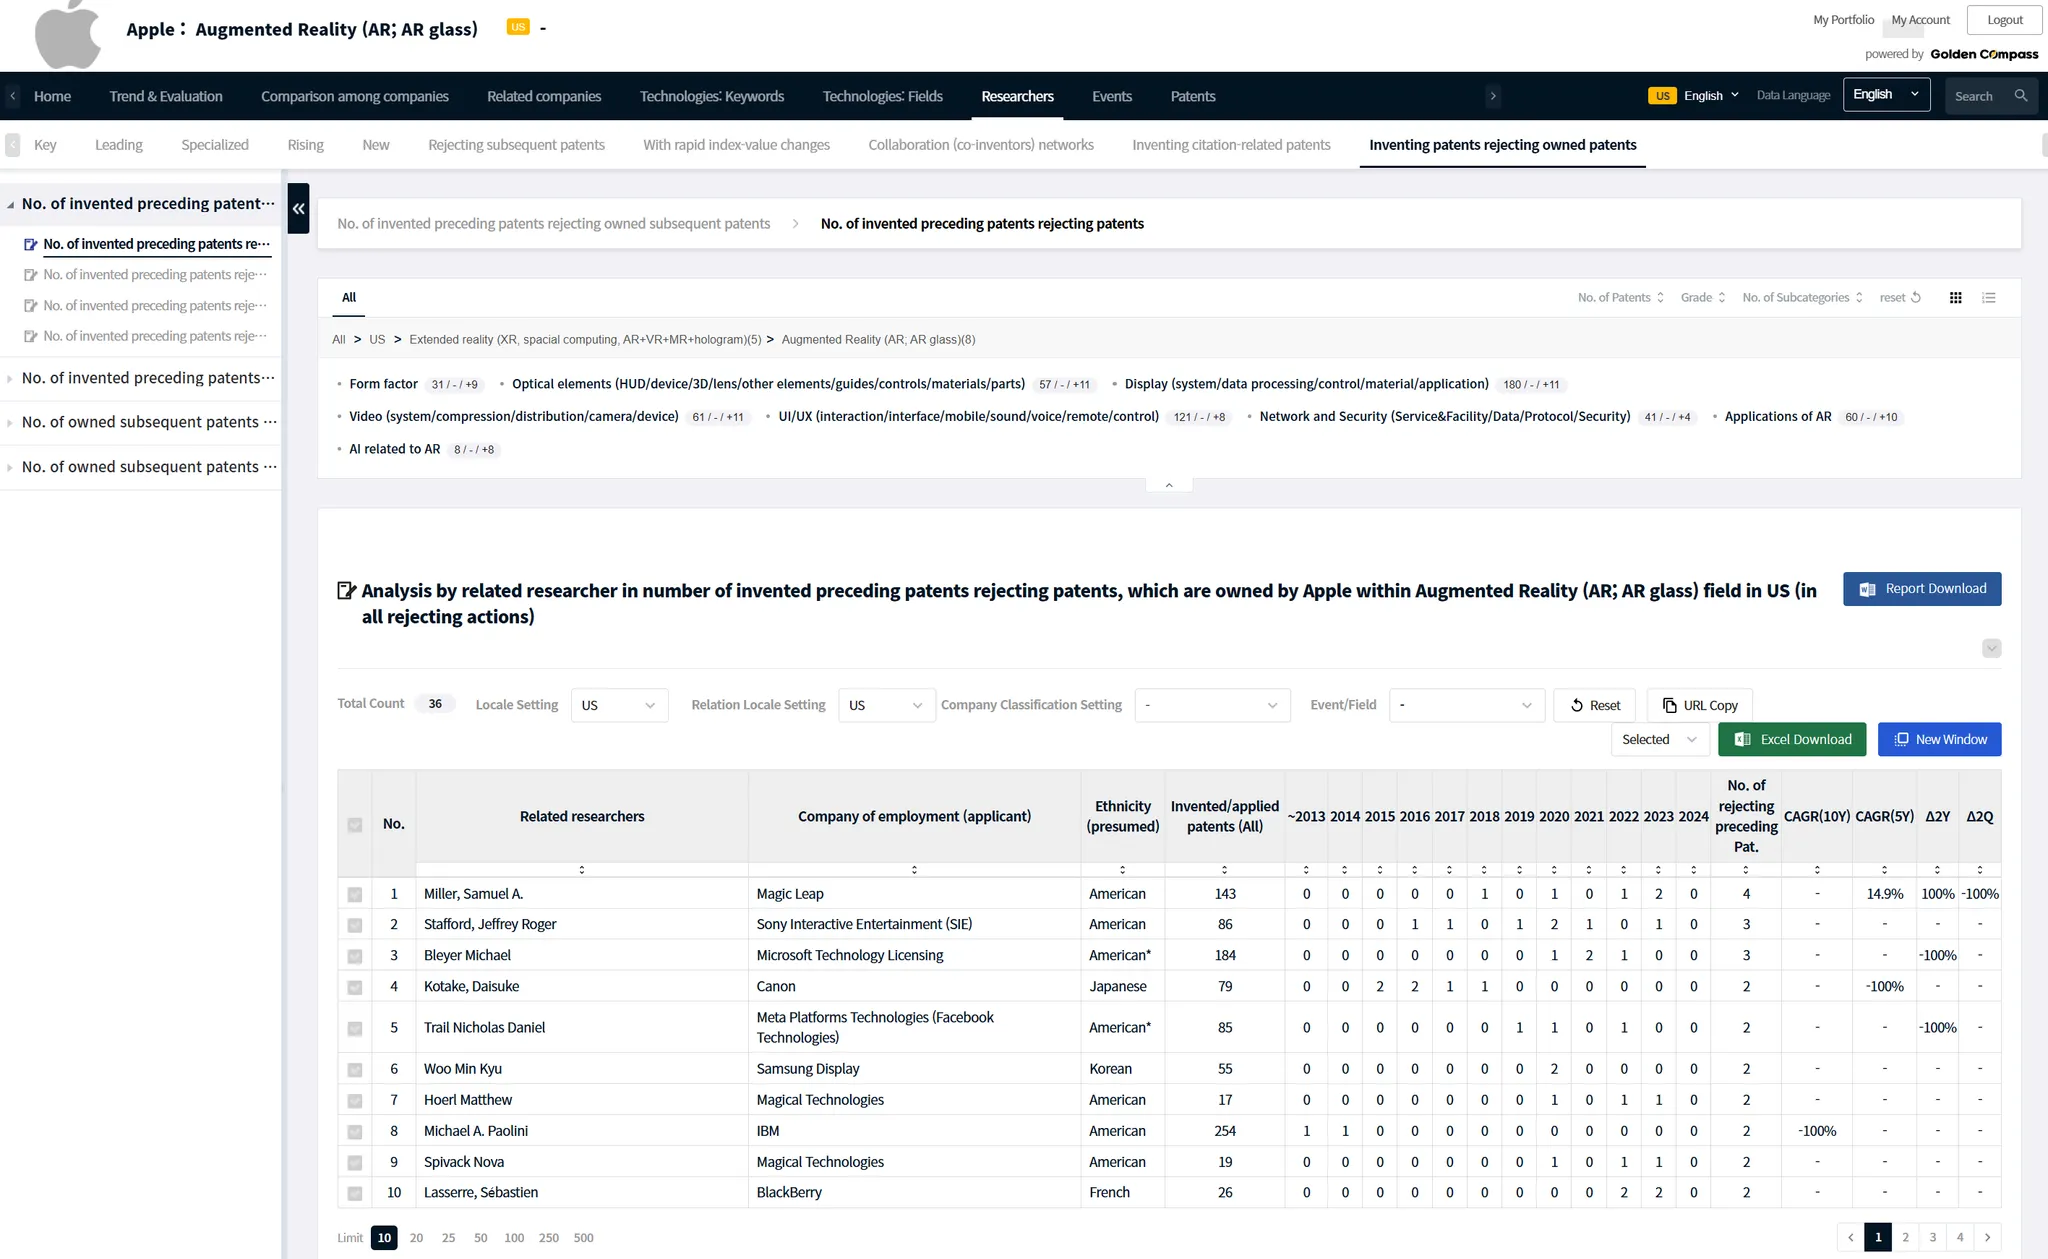Go to the next results page with the arrow

point(1987,1237)
